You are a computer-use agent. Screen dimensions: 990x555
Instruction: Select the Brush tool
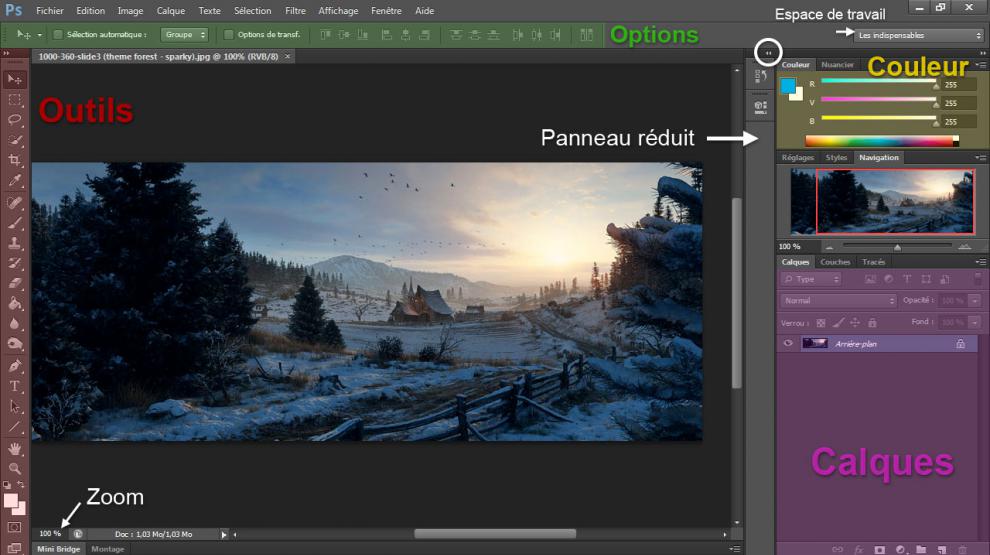pos(15,223)
